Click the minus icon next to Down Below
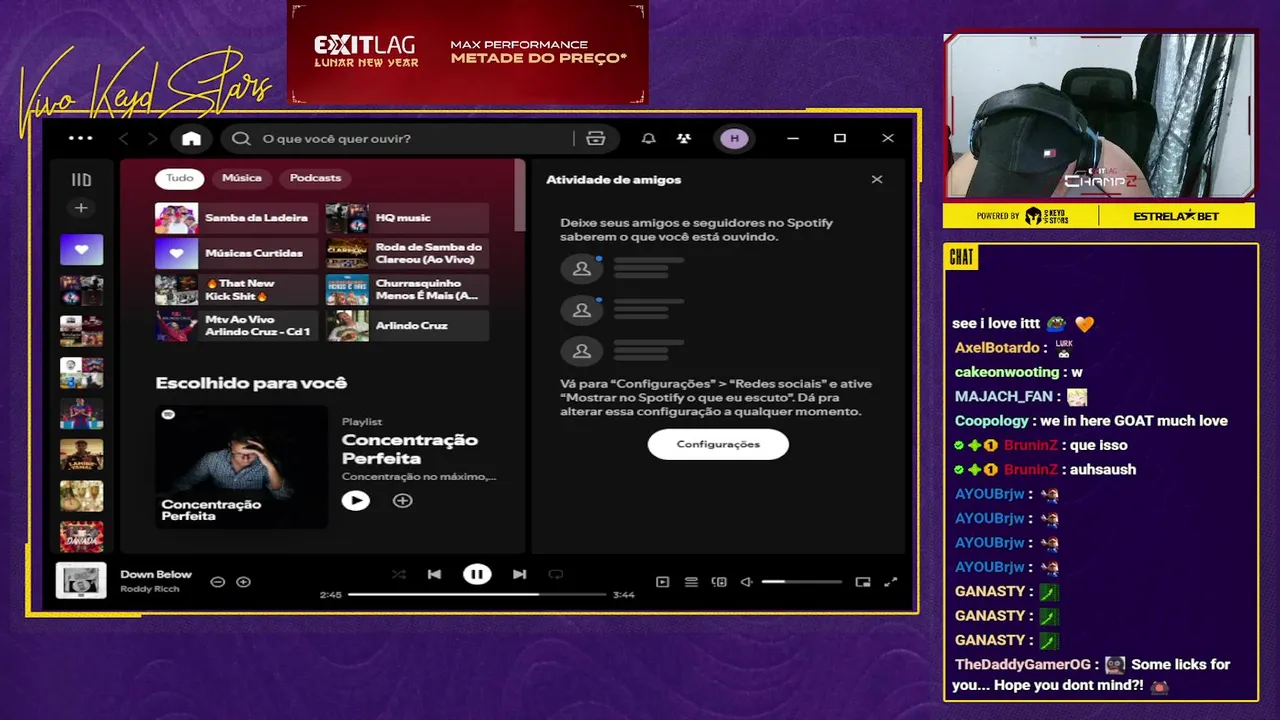Viewport: 1280px width, 720px height. (217, 581)
